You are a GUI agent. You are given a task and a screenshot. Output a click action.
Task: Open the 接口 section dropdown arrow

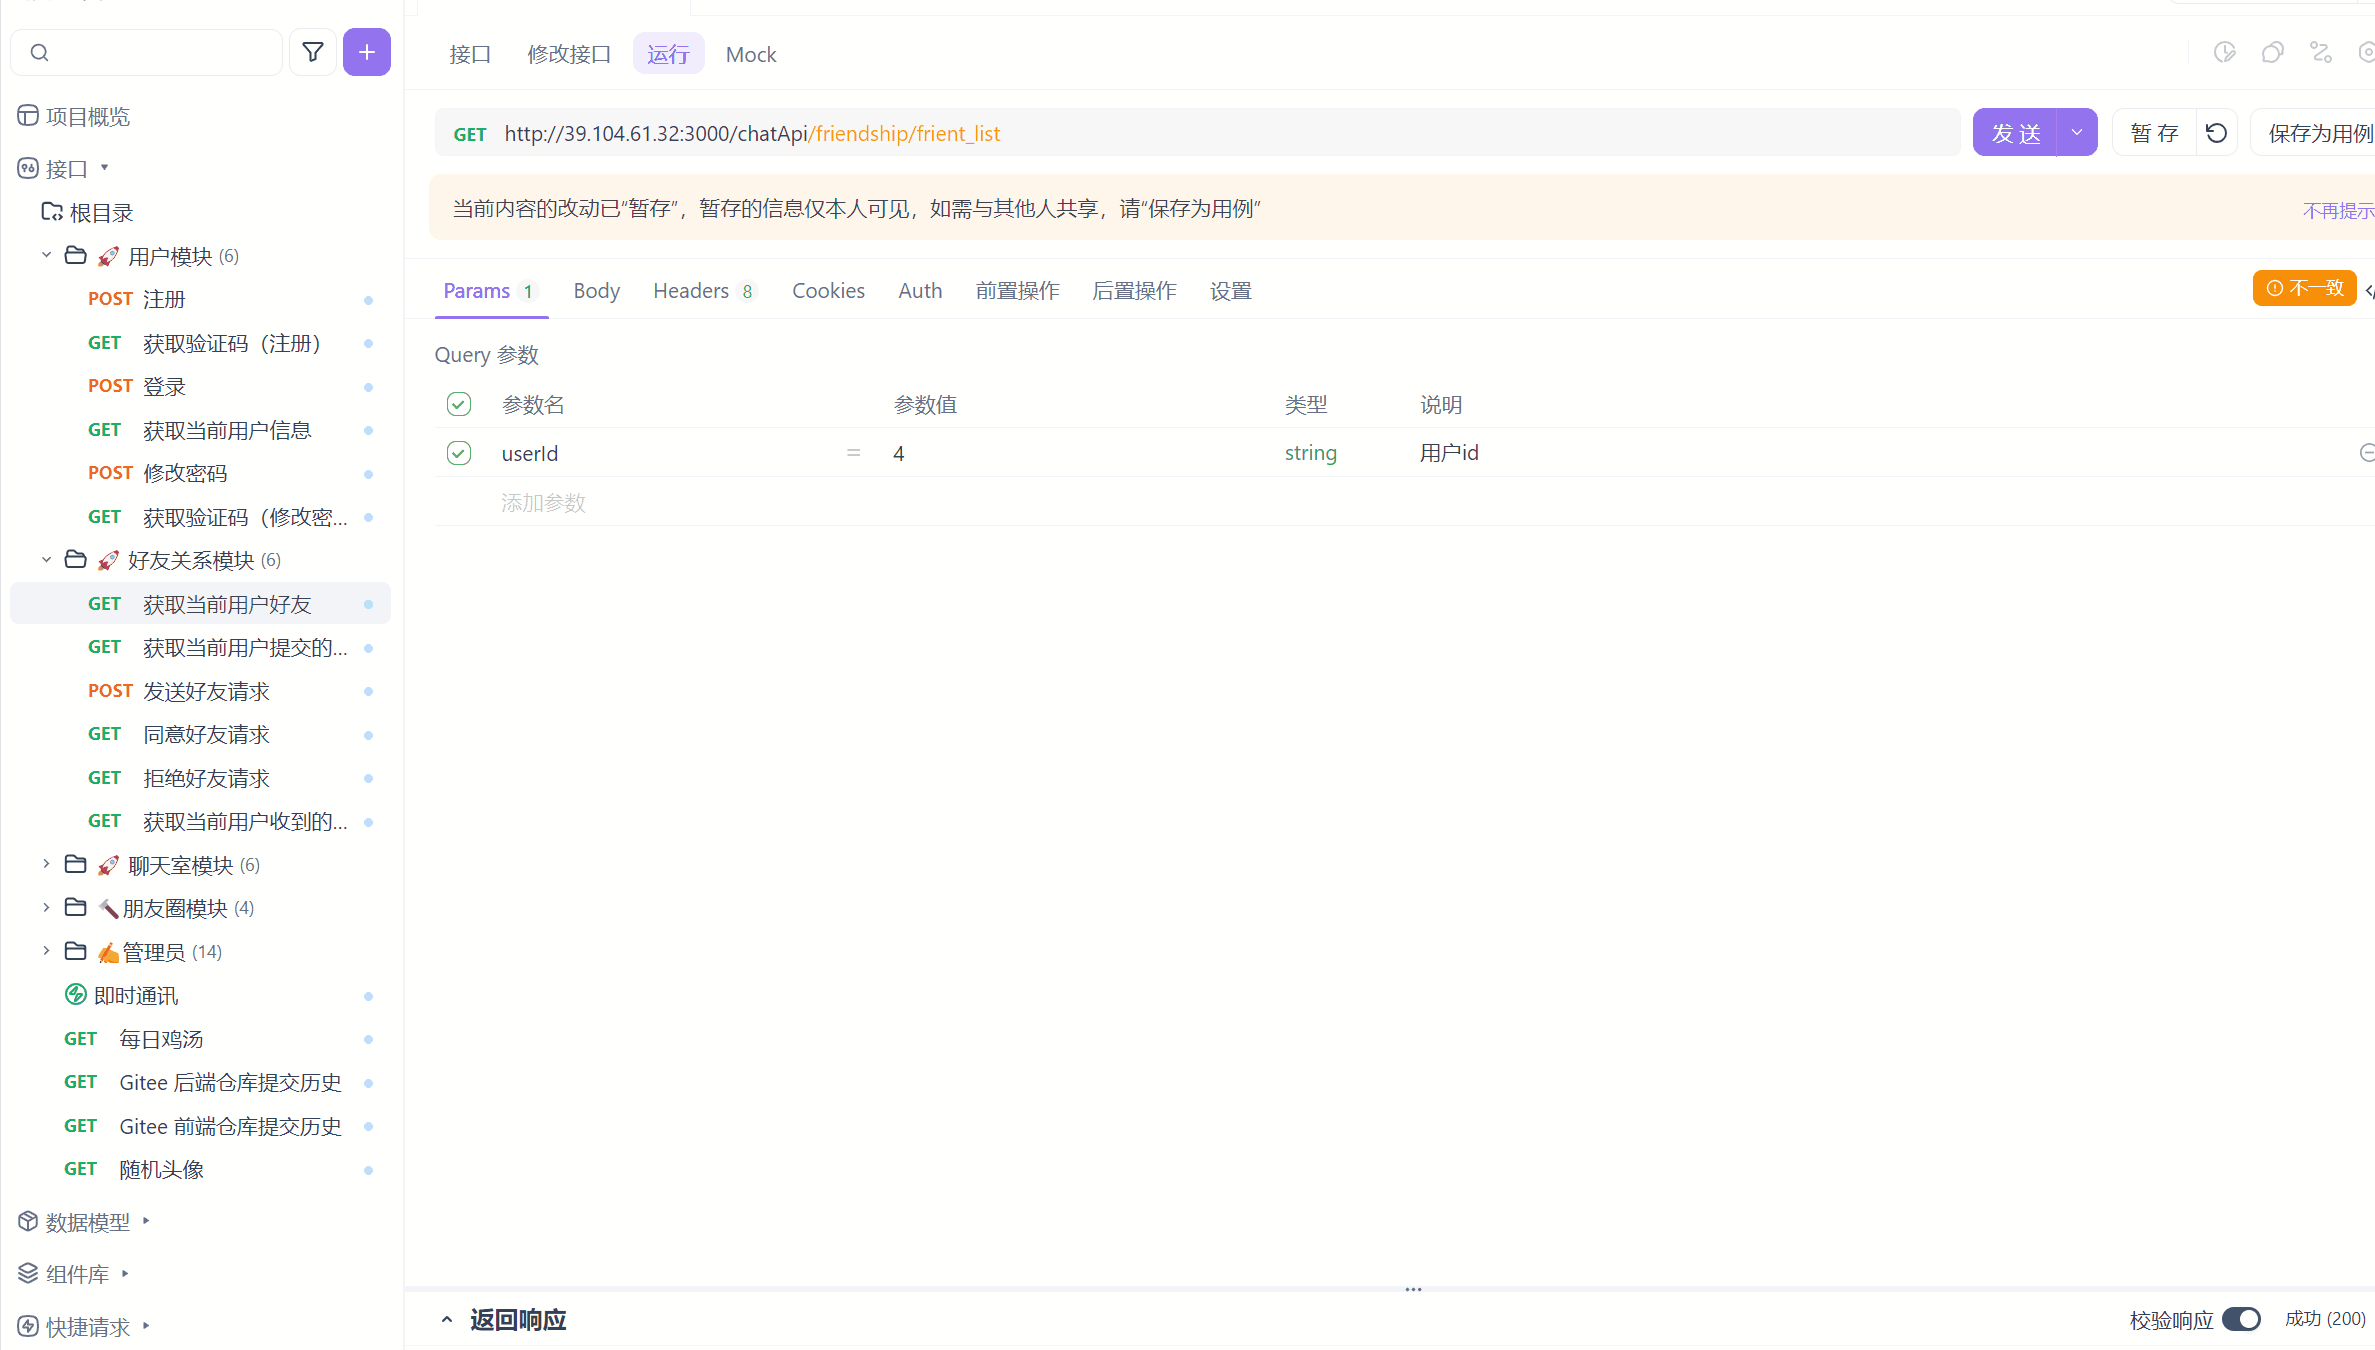104,168
